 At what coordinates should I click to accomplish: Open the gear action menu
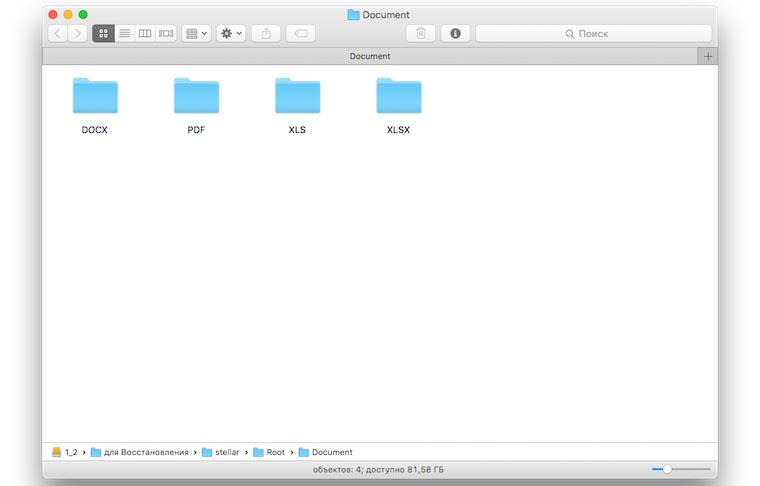point(231,33)
